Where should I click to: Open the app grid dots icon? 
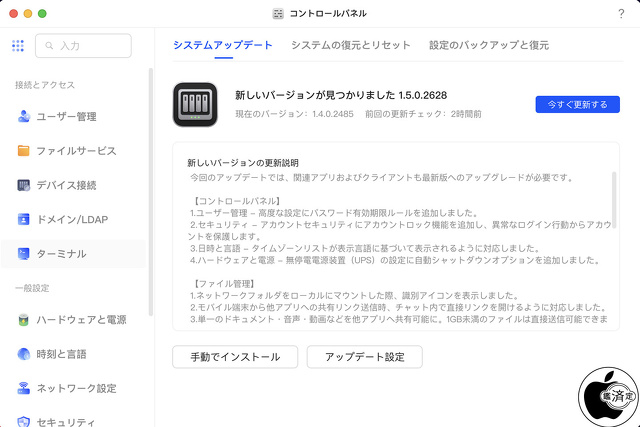pyautogui.click(x=18, y=46)
